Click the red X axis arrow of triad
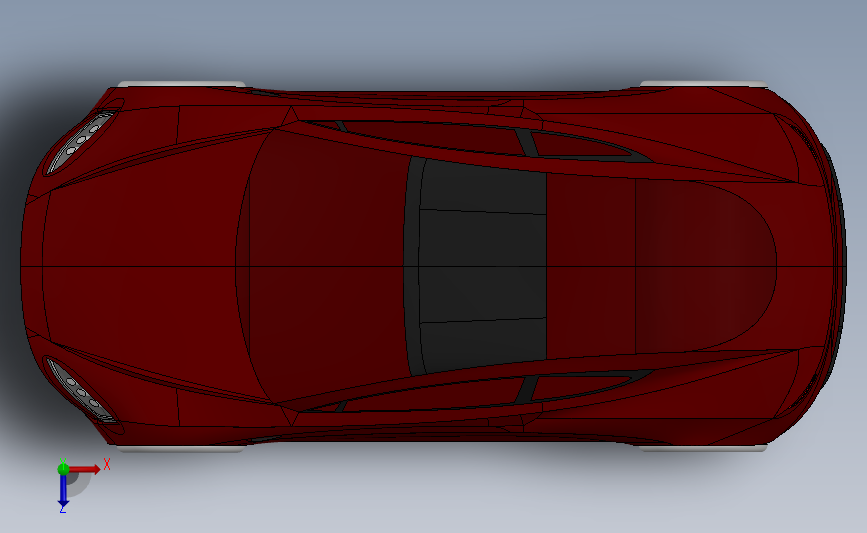The width and height of the screenshot is (867, 533). [84, 469]
